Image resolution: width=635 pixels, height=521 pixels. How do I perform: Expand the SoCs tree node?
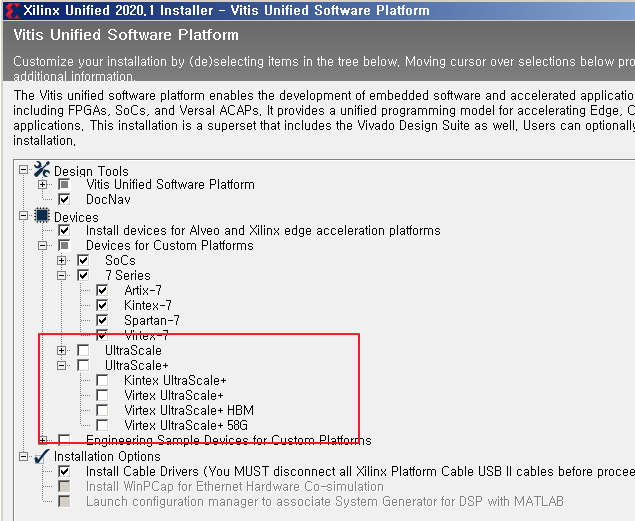62,260
